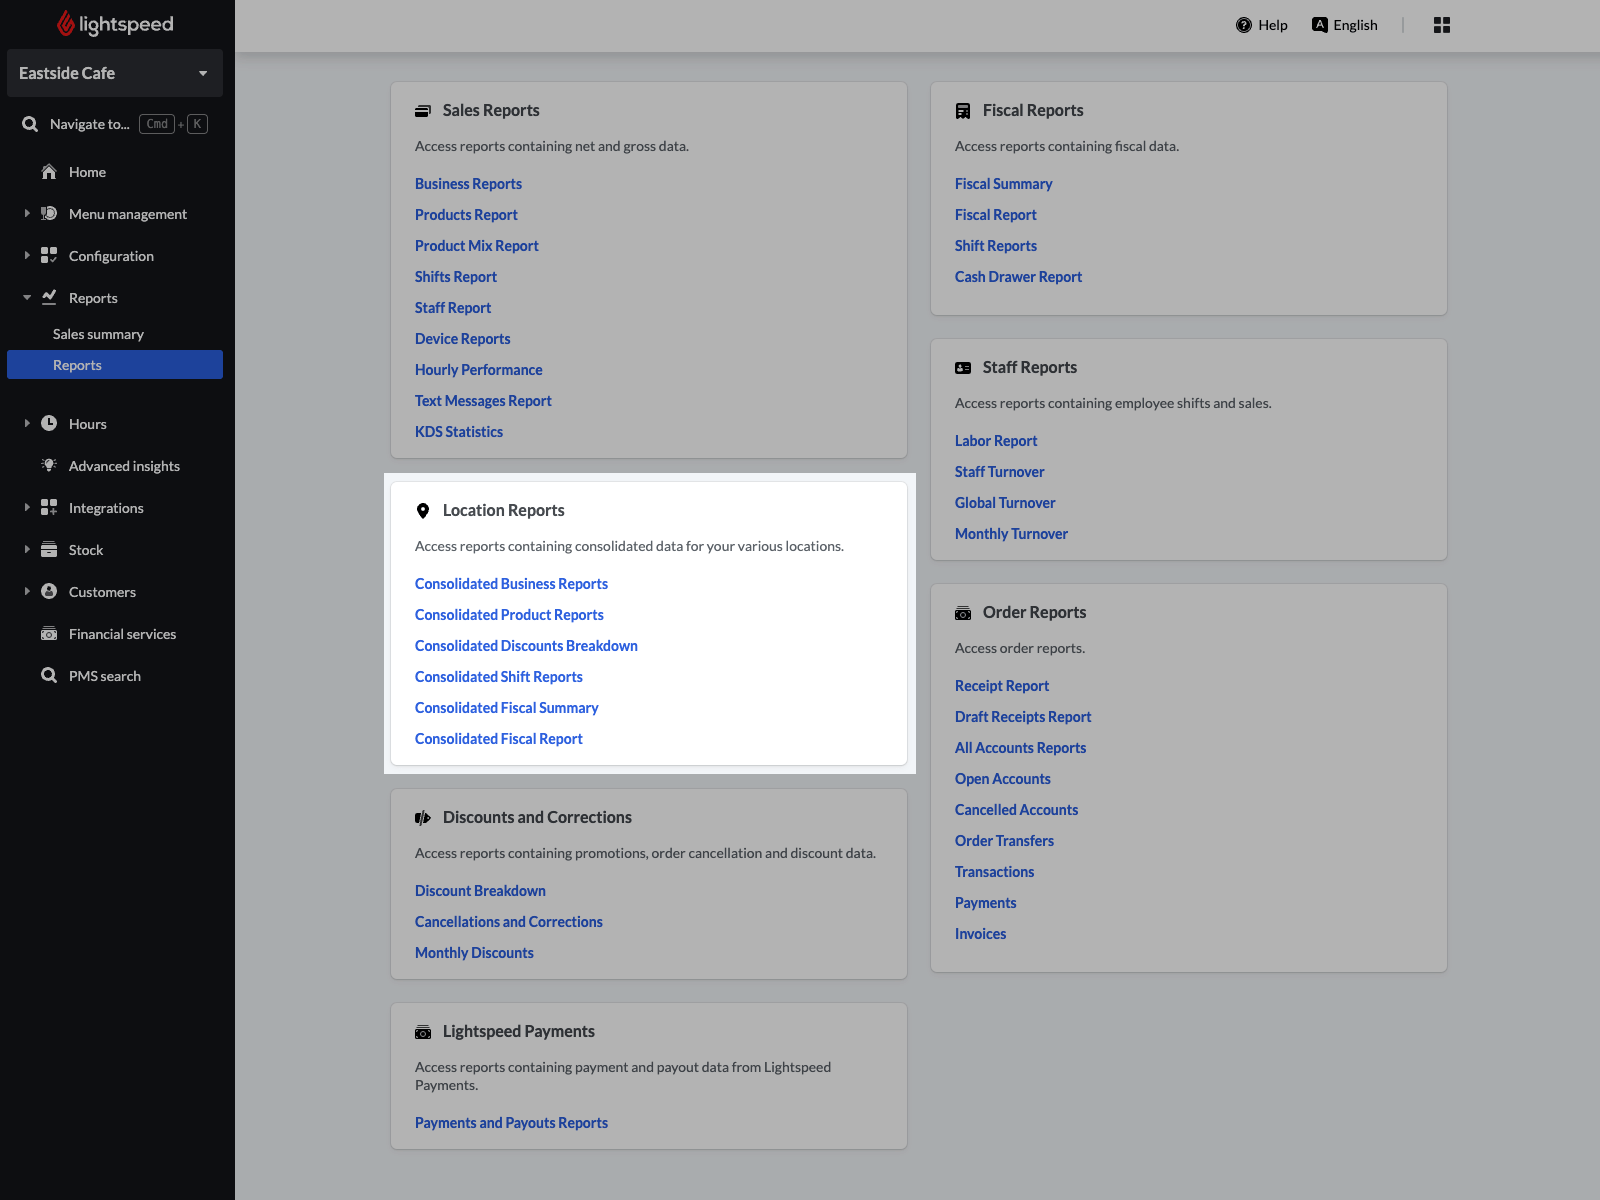Expand the Menu management section
Image resolution: width=1600 pixels, height=1200 pixels.
click(x=27, y=214)
